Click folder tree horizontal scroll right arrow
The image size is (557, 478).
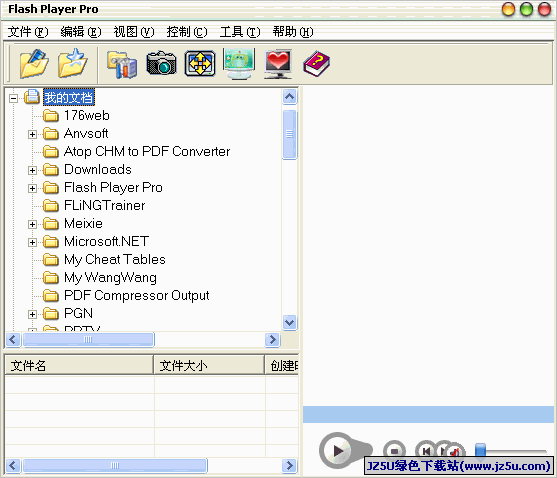pos(272,340)
